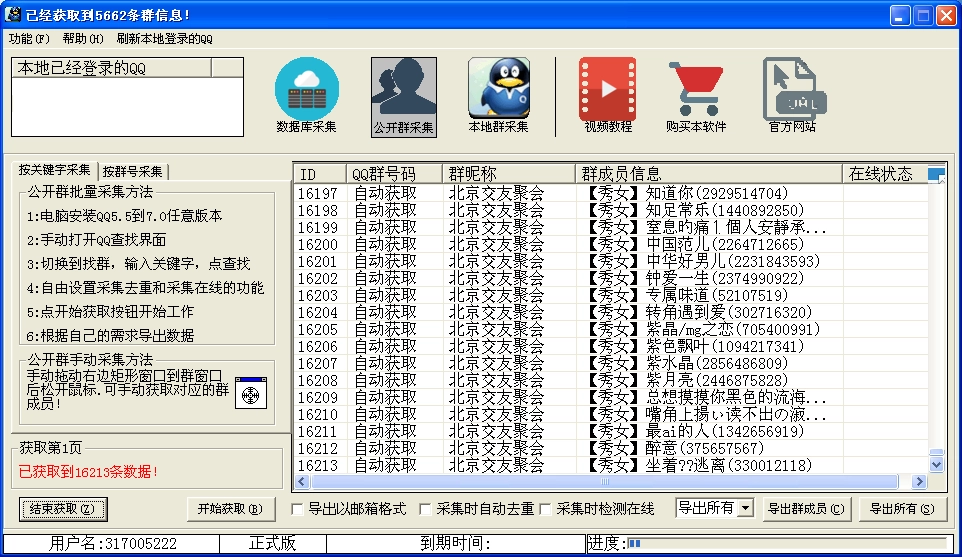Viewport: 962px width, 557px height.
Task: Click 刷新本地登录的QQ menu item
Action: click(x=164, y=39)
